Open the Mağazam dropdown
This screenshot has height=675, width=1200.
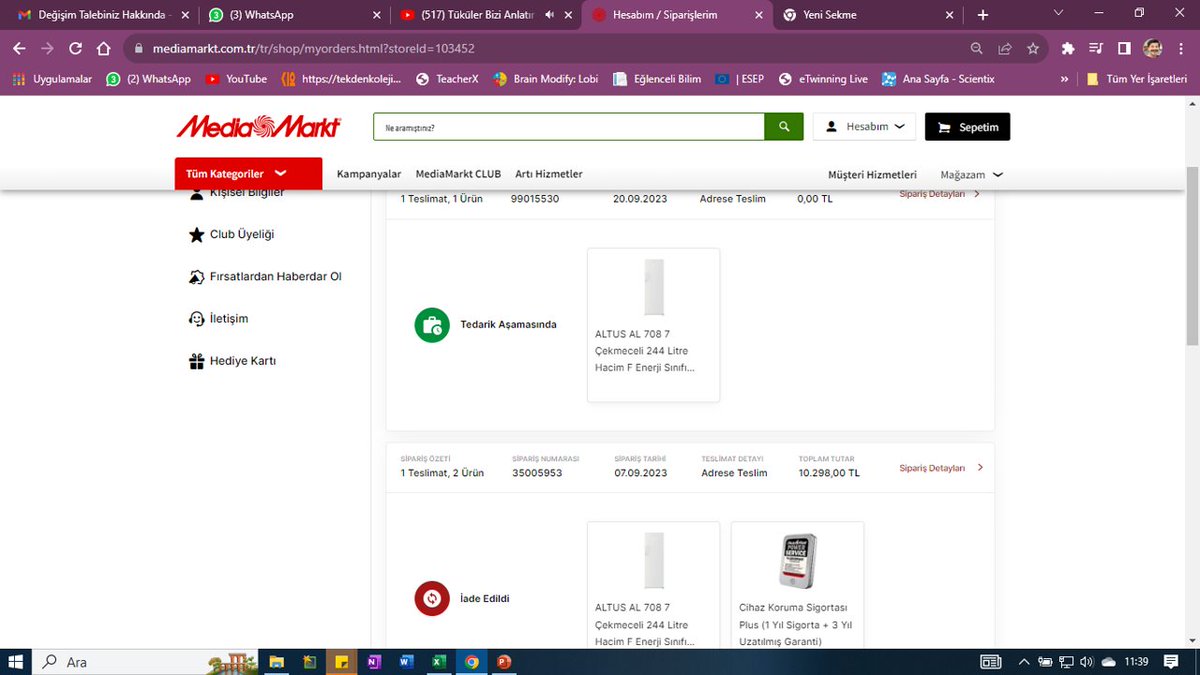(971, 175)
